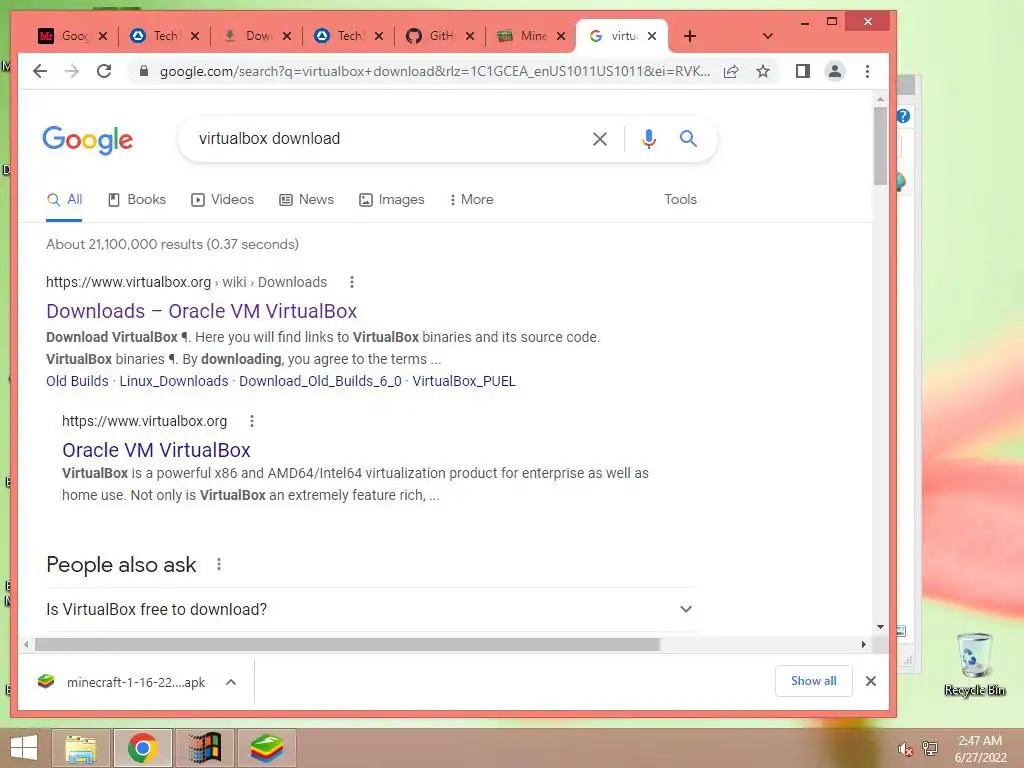Open the Oracle VM VirtualBox result

coord(156,450)
